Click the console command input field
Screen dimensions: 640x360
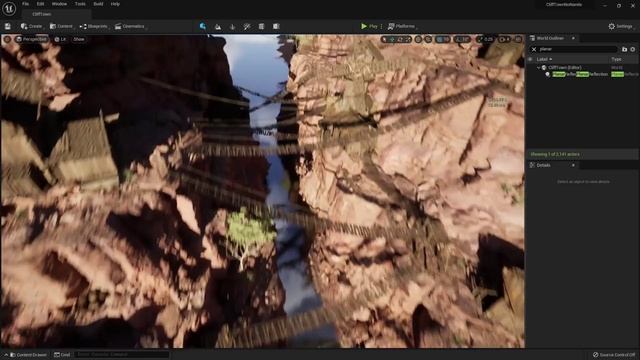coord(122,355)
